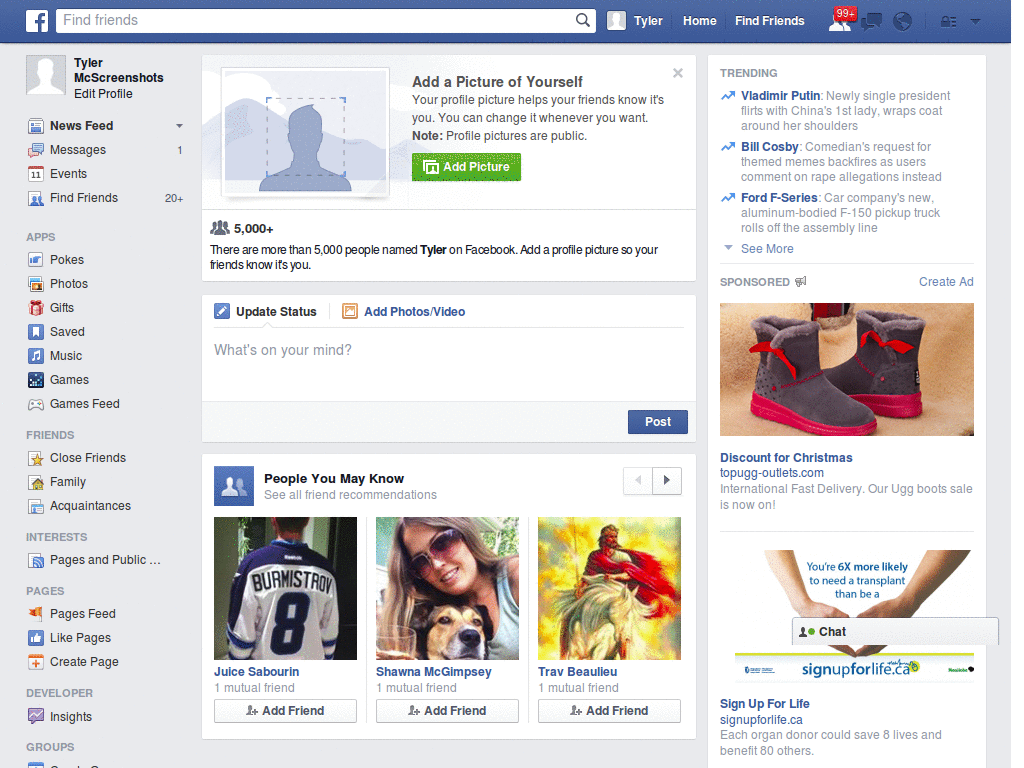Screen dimensions: 1024x768
Task: Open friend requests icon with 99+ badge
Action: point(841,20)
